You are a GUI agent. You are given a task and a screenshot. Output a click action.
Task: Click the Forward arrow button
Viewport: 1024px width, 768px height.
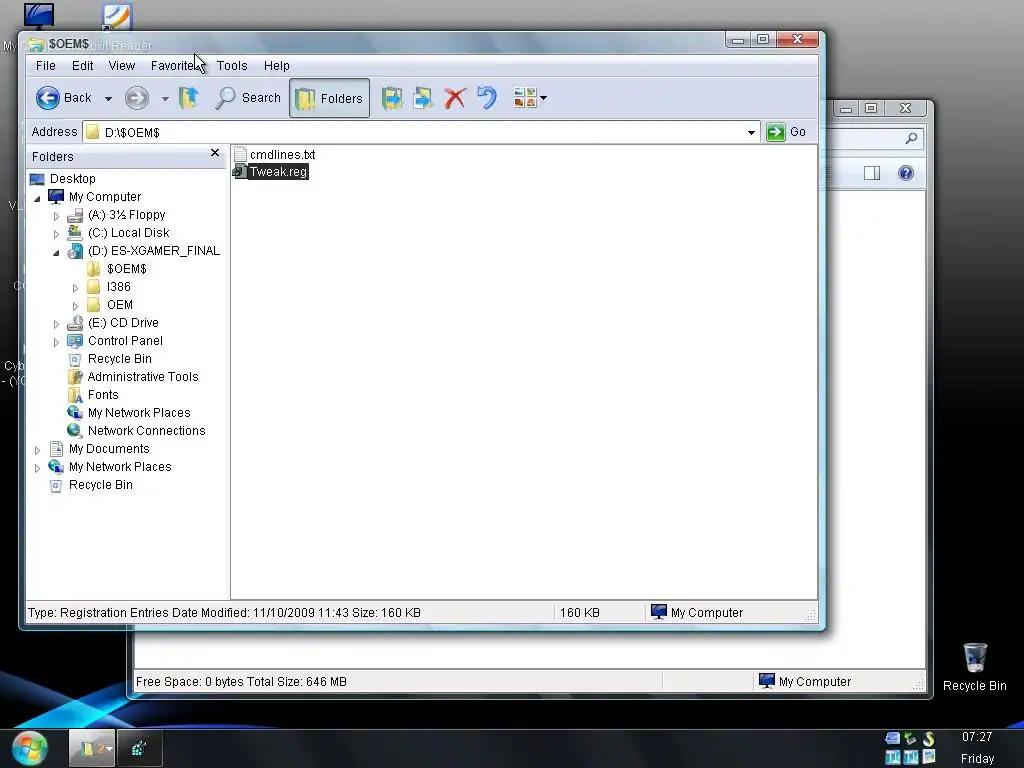tap(136, 98)
